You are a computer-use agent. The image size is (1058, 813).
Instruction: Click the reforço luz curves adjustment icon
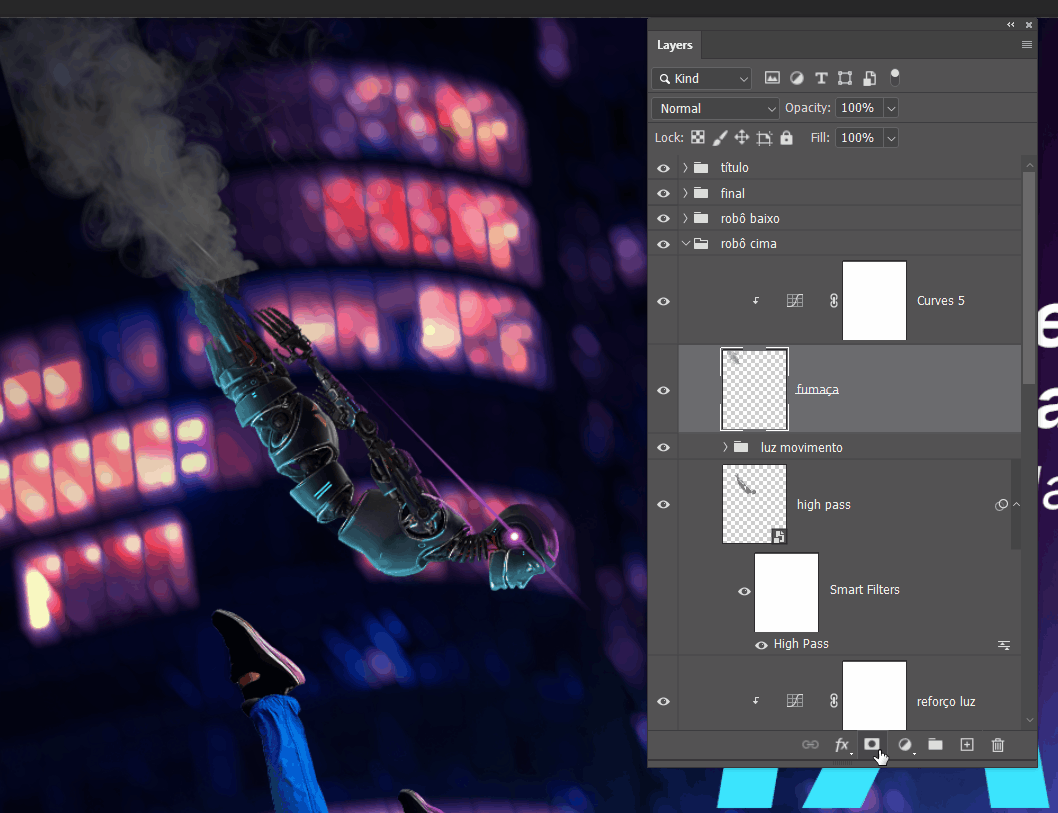coord(795,701)
